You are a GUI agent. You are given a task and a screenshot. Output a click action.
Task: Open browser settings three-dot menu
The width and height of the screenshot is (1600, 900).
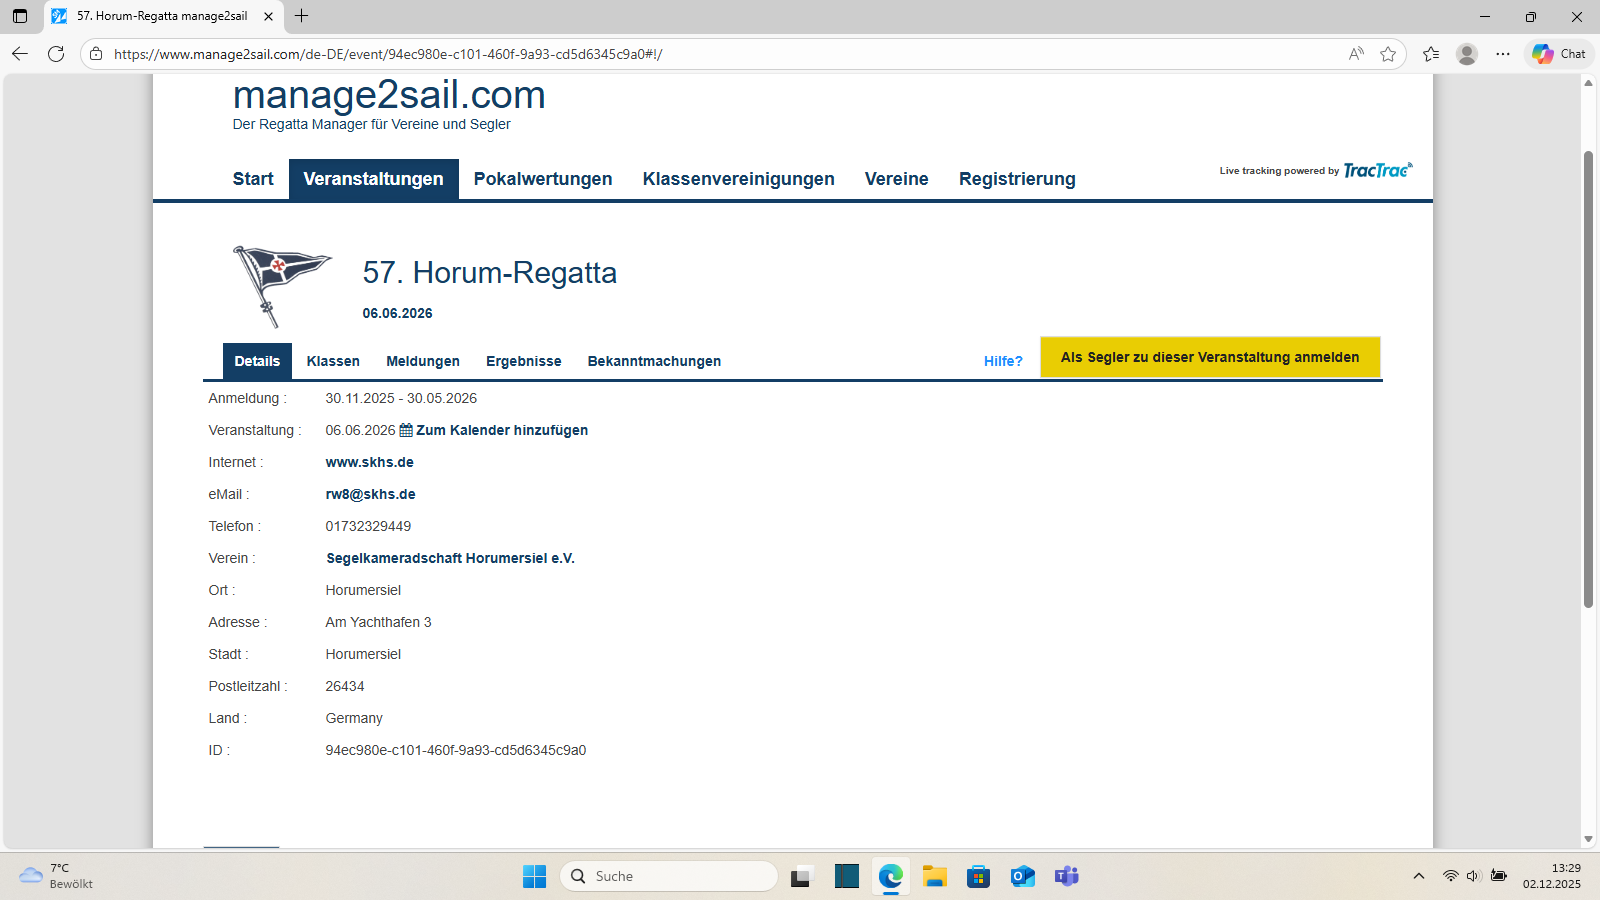1503,54
